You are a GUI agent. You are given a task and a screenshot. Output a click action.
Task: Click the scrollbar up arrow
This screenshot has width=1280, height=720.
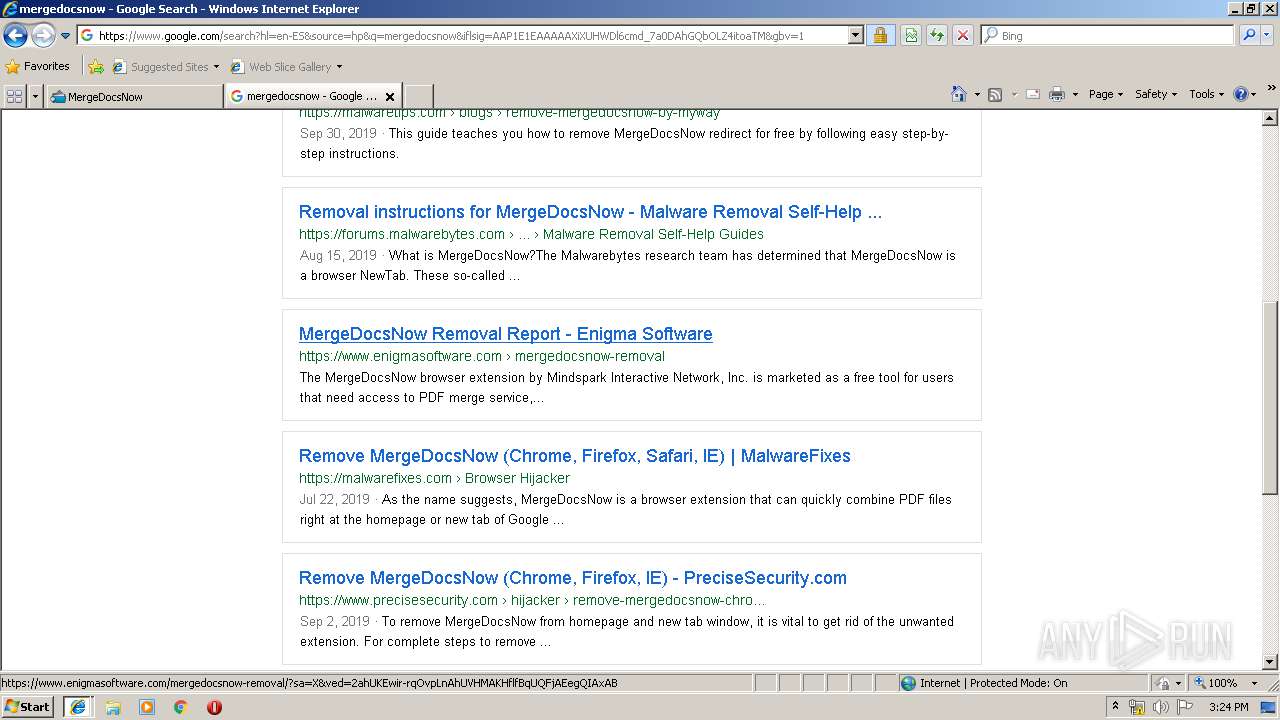click(1270, 118)
